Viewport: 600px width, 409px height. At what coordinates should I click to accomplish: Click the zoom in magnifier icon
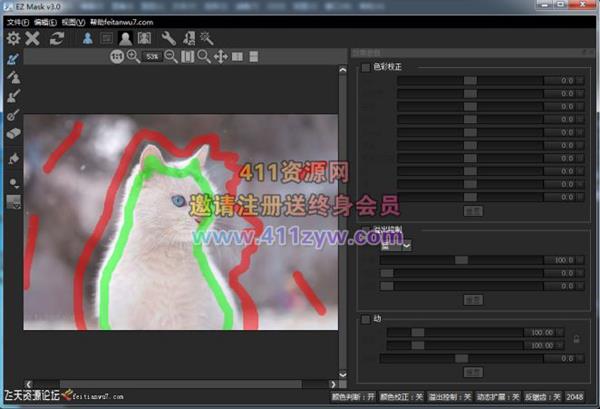tap(133, 57)
